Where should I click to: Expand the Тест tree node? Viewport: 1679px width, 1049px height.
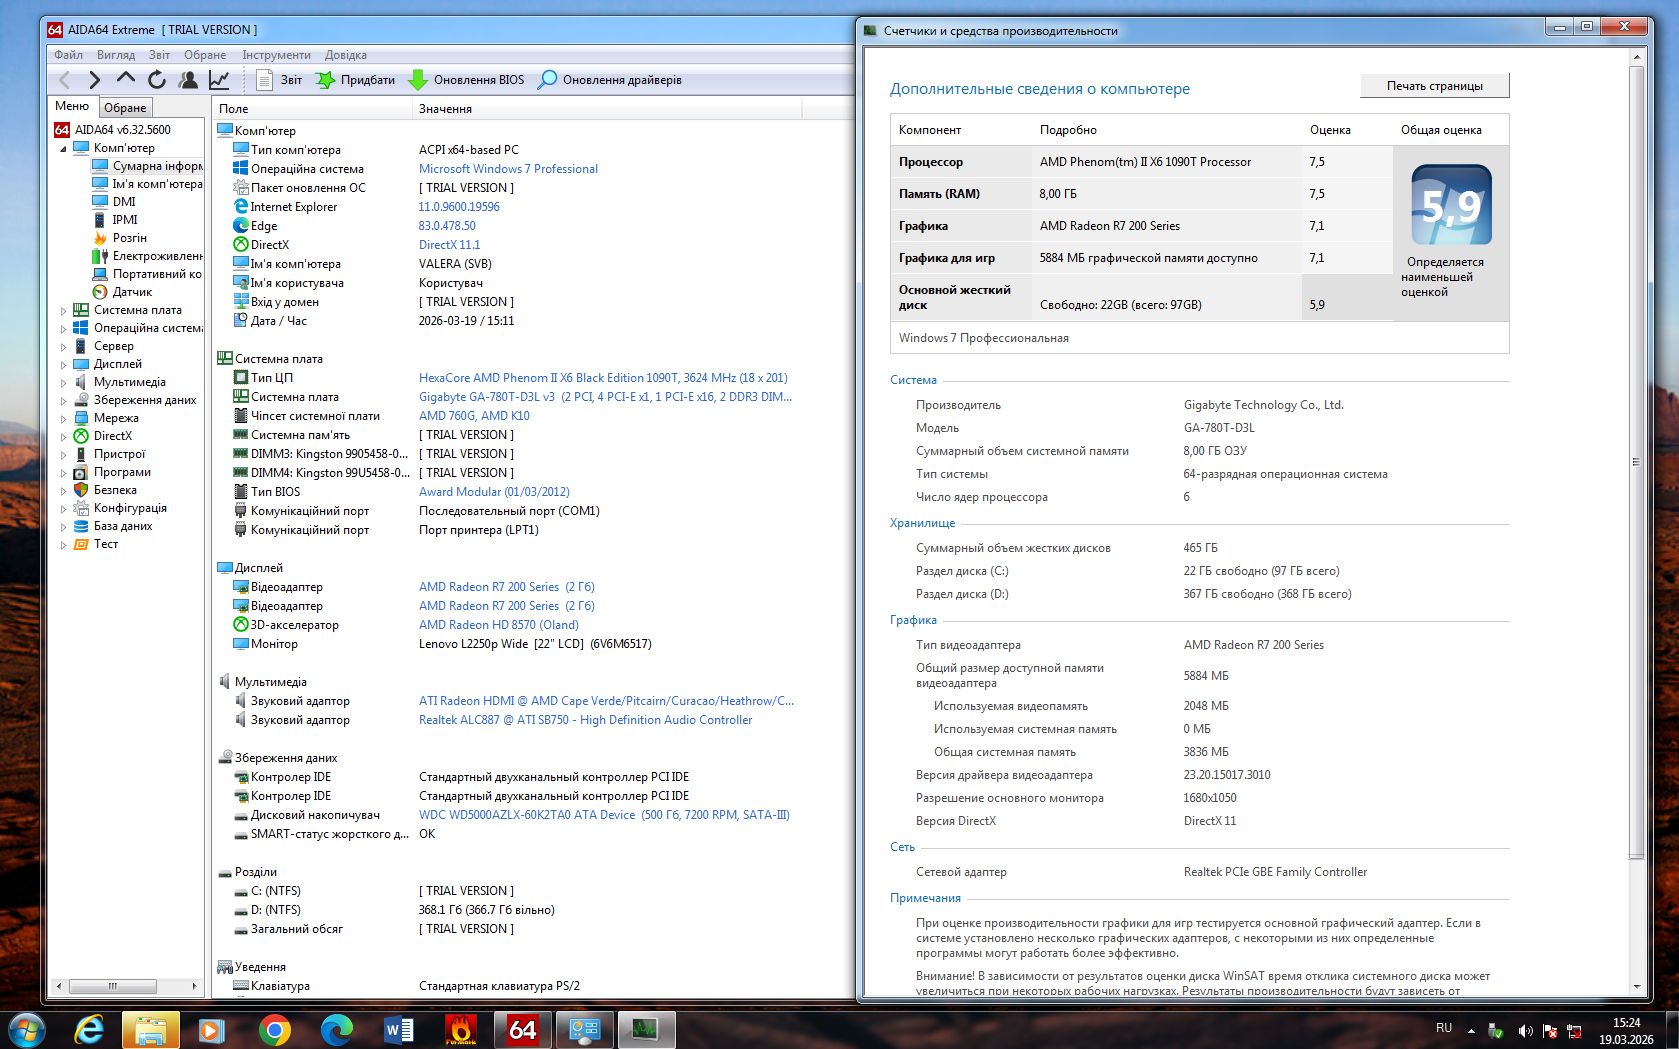tap(63, 545)
